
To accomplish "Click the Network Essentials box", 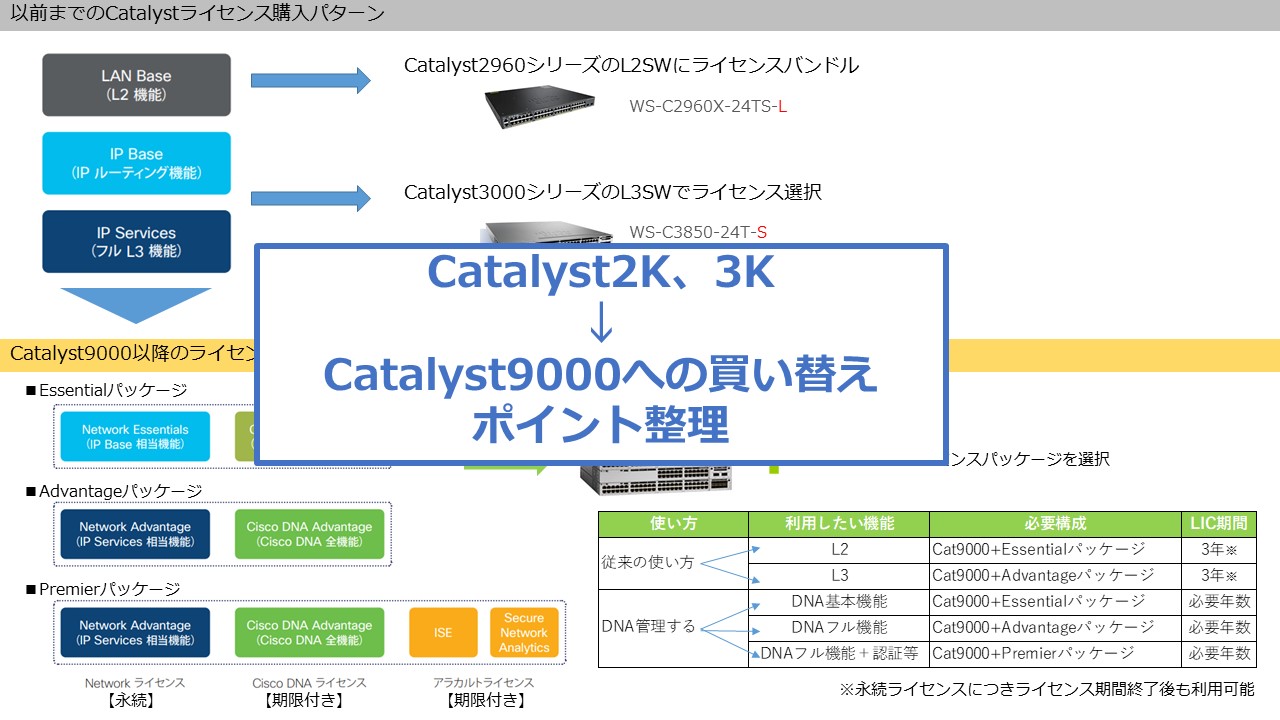I will pos(136,437).
